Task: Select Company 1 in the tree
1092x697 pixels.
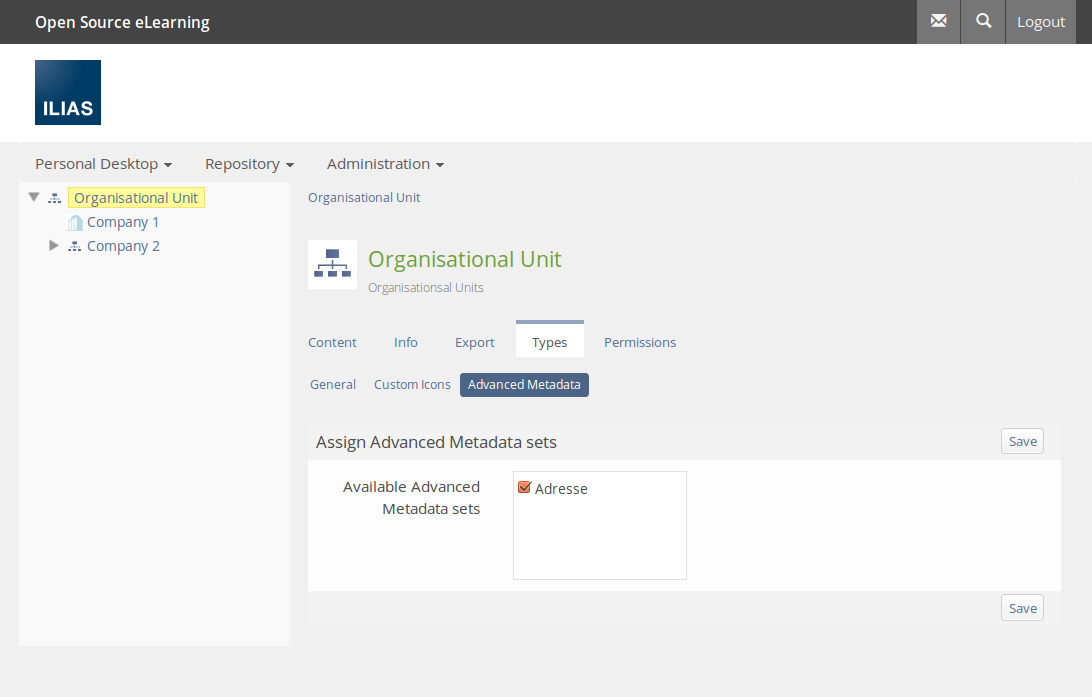Action: coord(123,222)
